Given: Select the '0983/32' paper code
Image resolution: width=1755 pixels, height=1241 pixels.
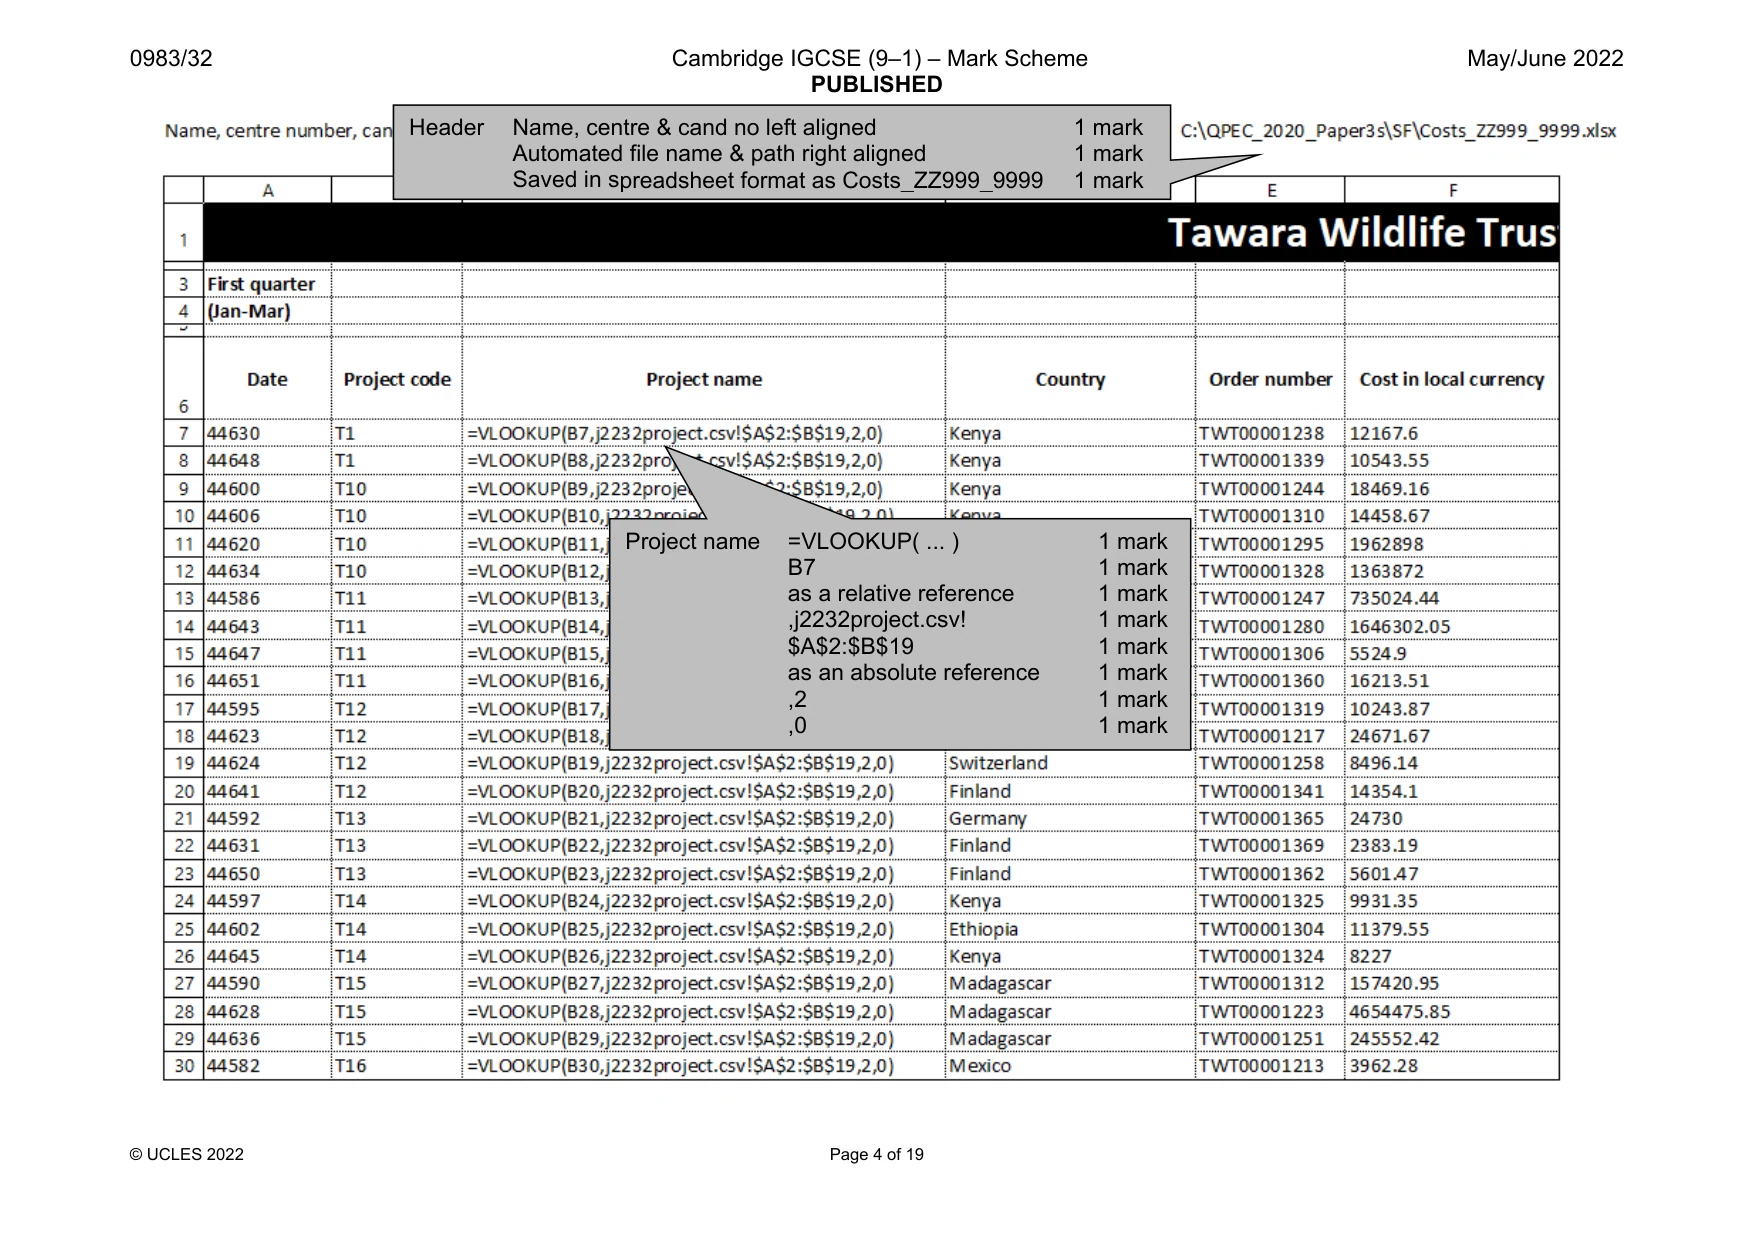Looking at the screenshot, I should 171,59.
